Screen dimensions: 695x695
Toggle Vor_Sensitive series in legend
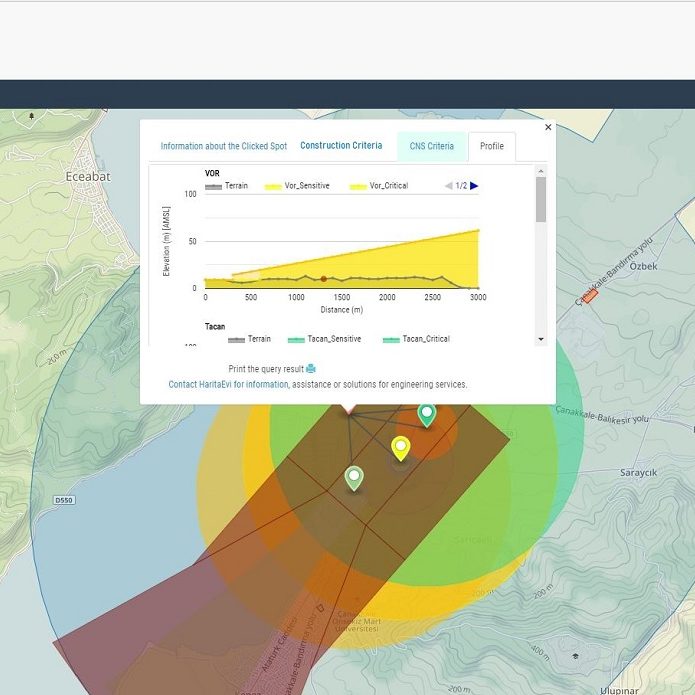pyautogui.click(x=297, y=186)
